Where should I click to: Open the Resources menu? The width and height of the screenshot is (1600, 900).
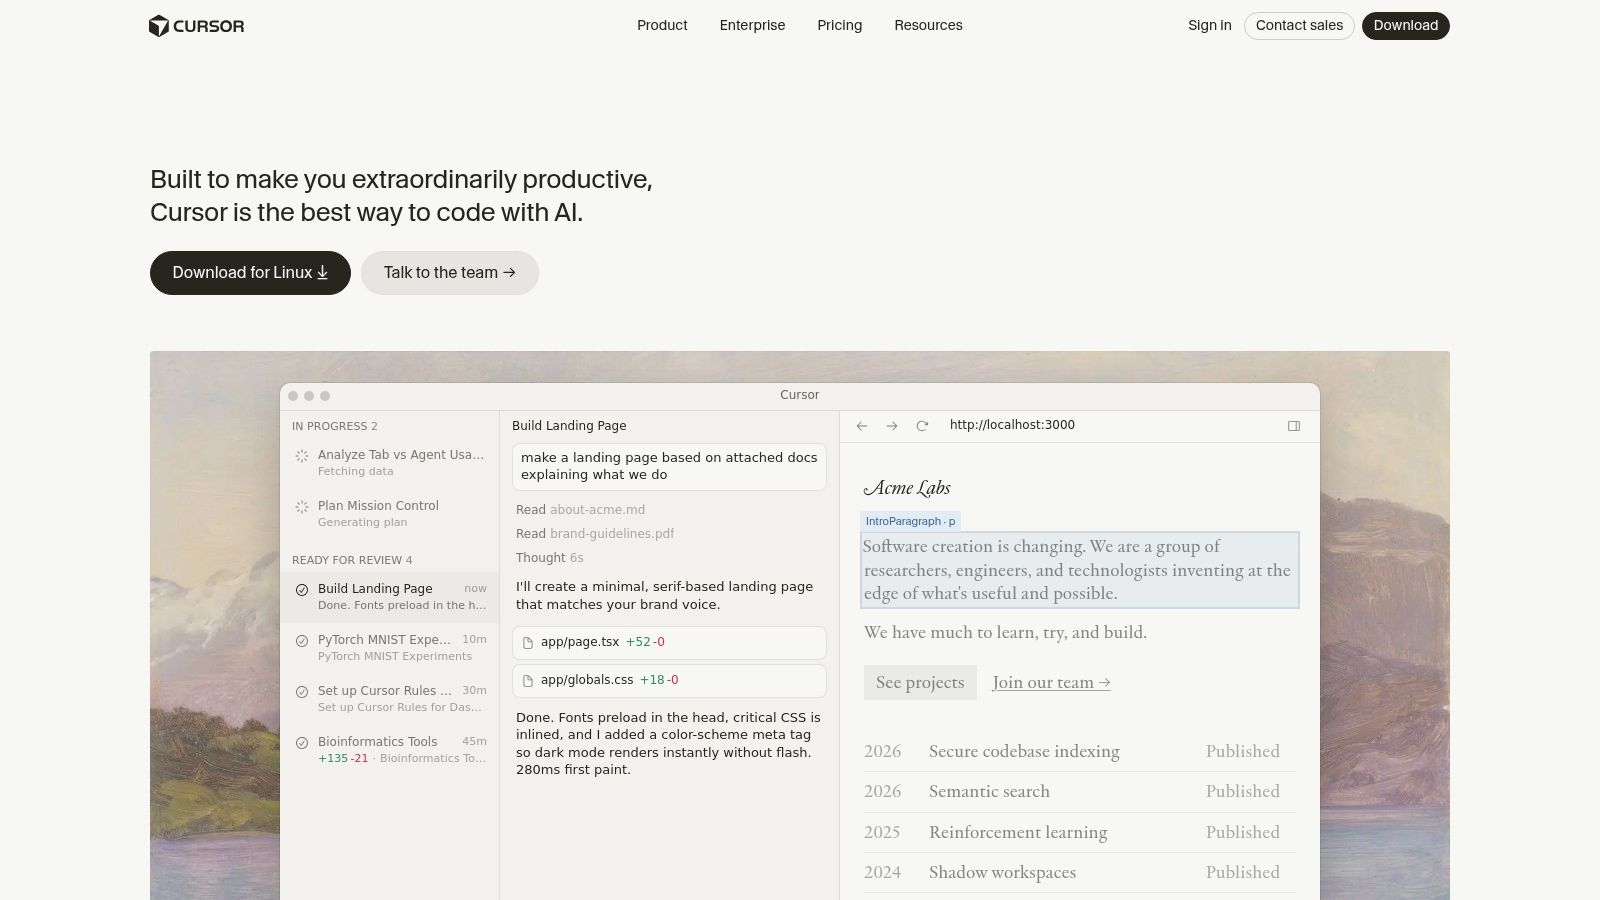(928, 26)
